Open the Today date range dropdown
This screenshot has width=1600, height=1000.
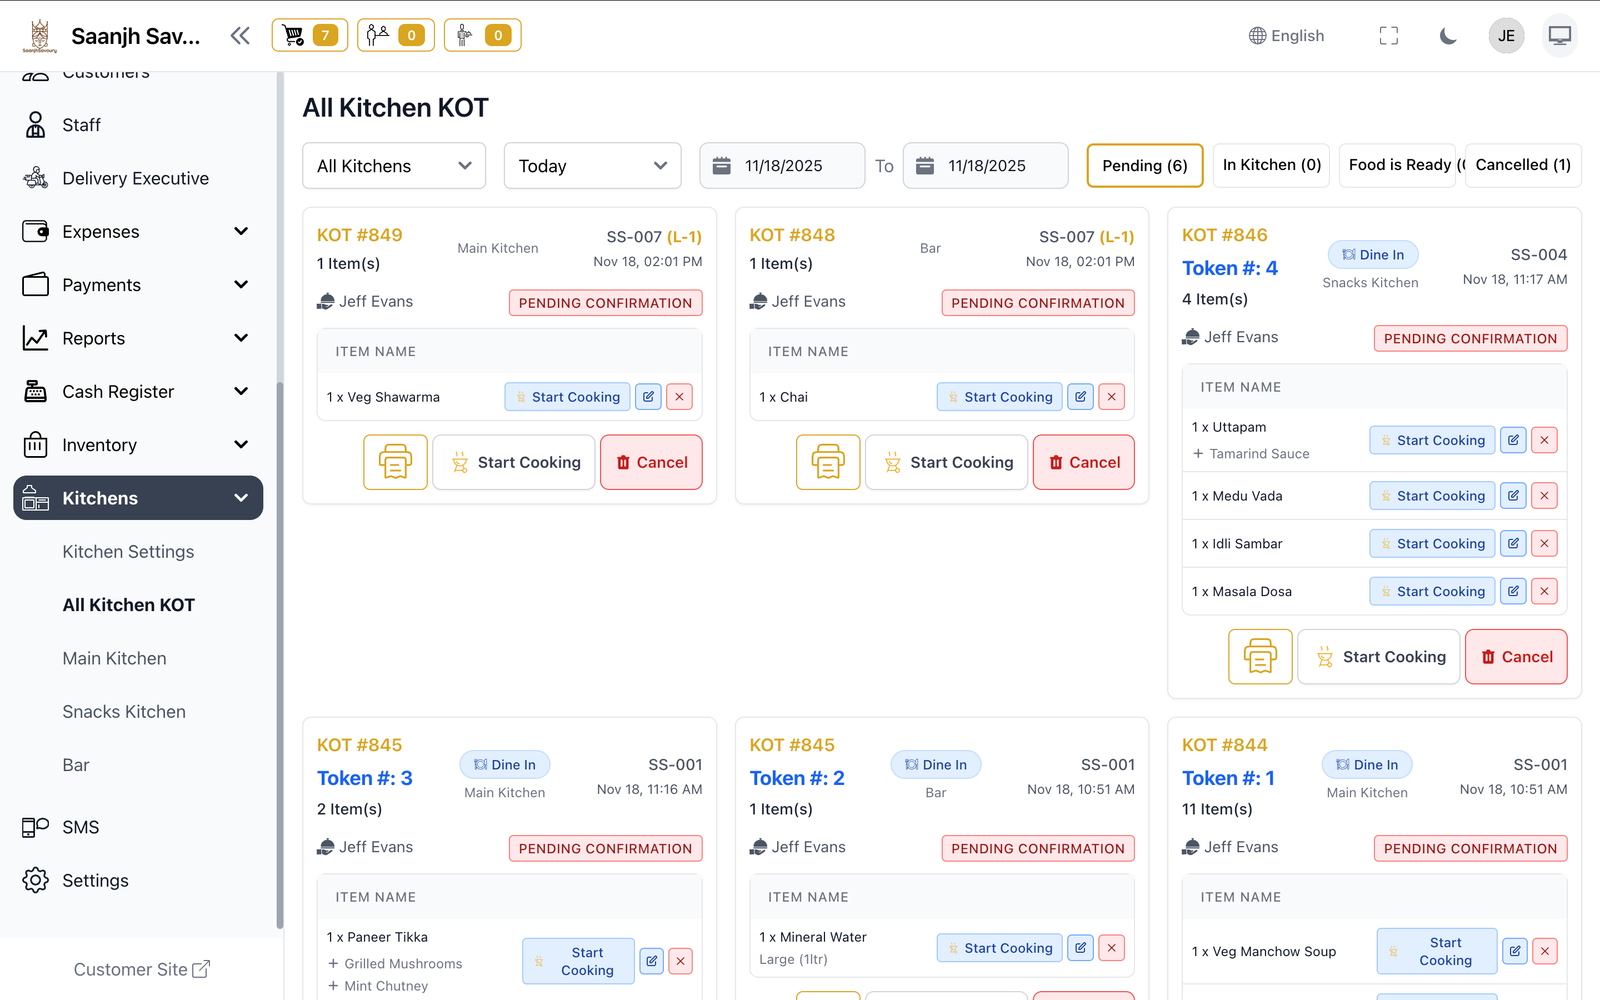[592, 166]
